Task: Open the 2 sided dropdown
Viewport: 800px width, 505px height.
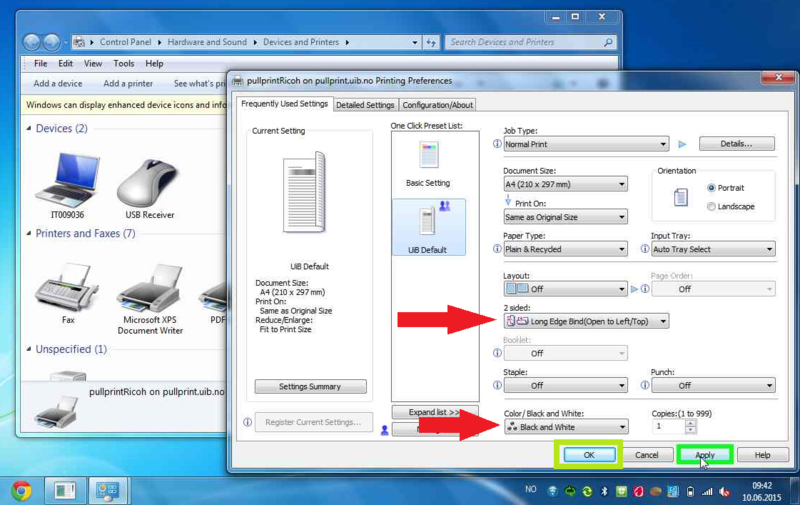Action: [586, 321]
